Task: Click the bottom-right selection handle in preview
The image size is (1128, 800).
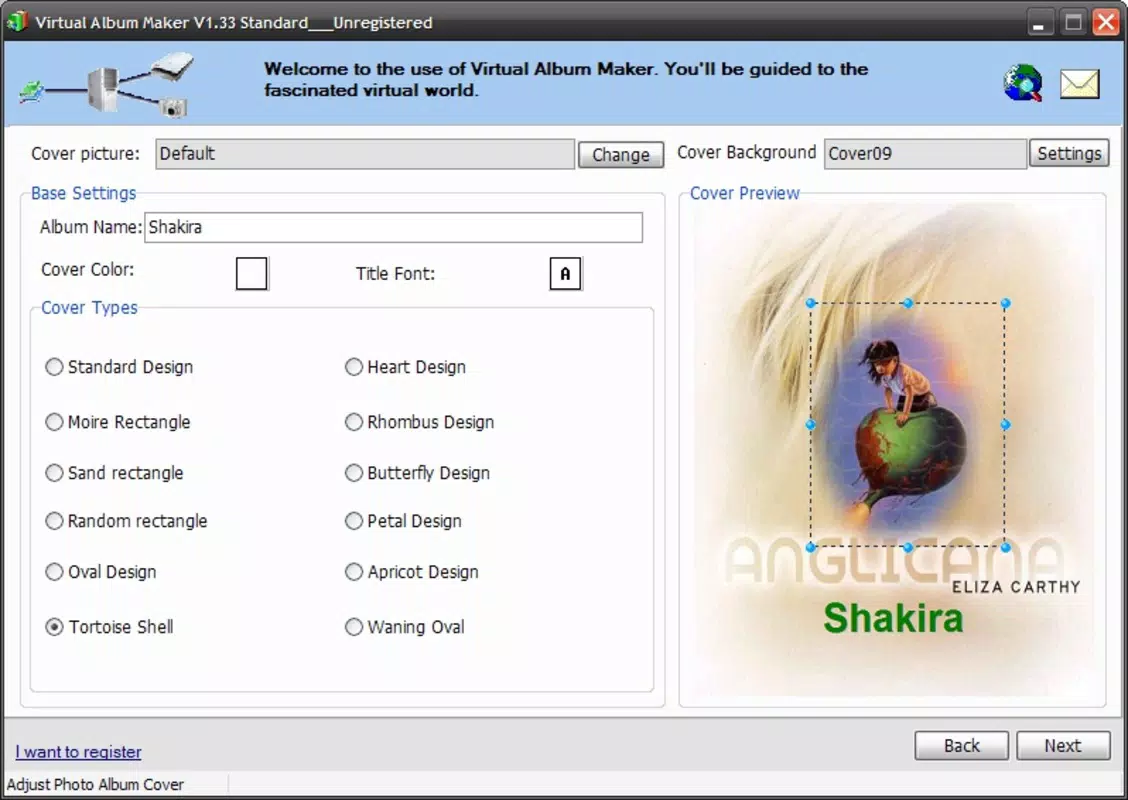Action: point(1005,547)
